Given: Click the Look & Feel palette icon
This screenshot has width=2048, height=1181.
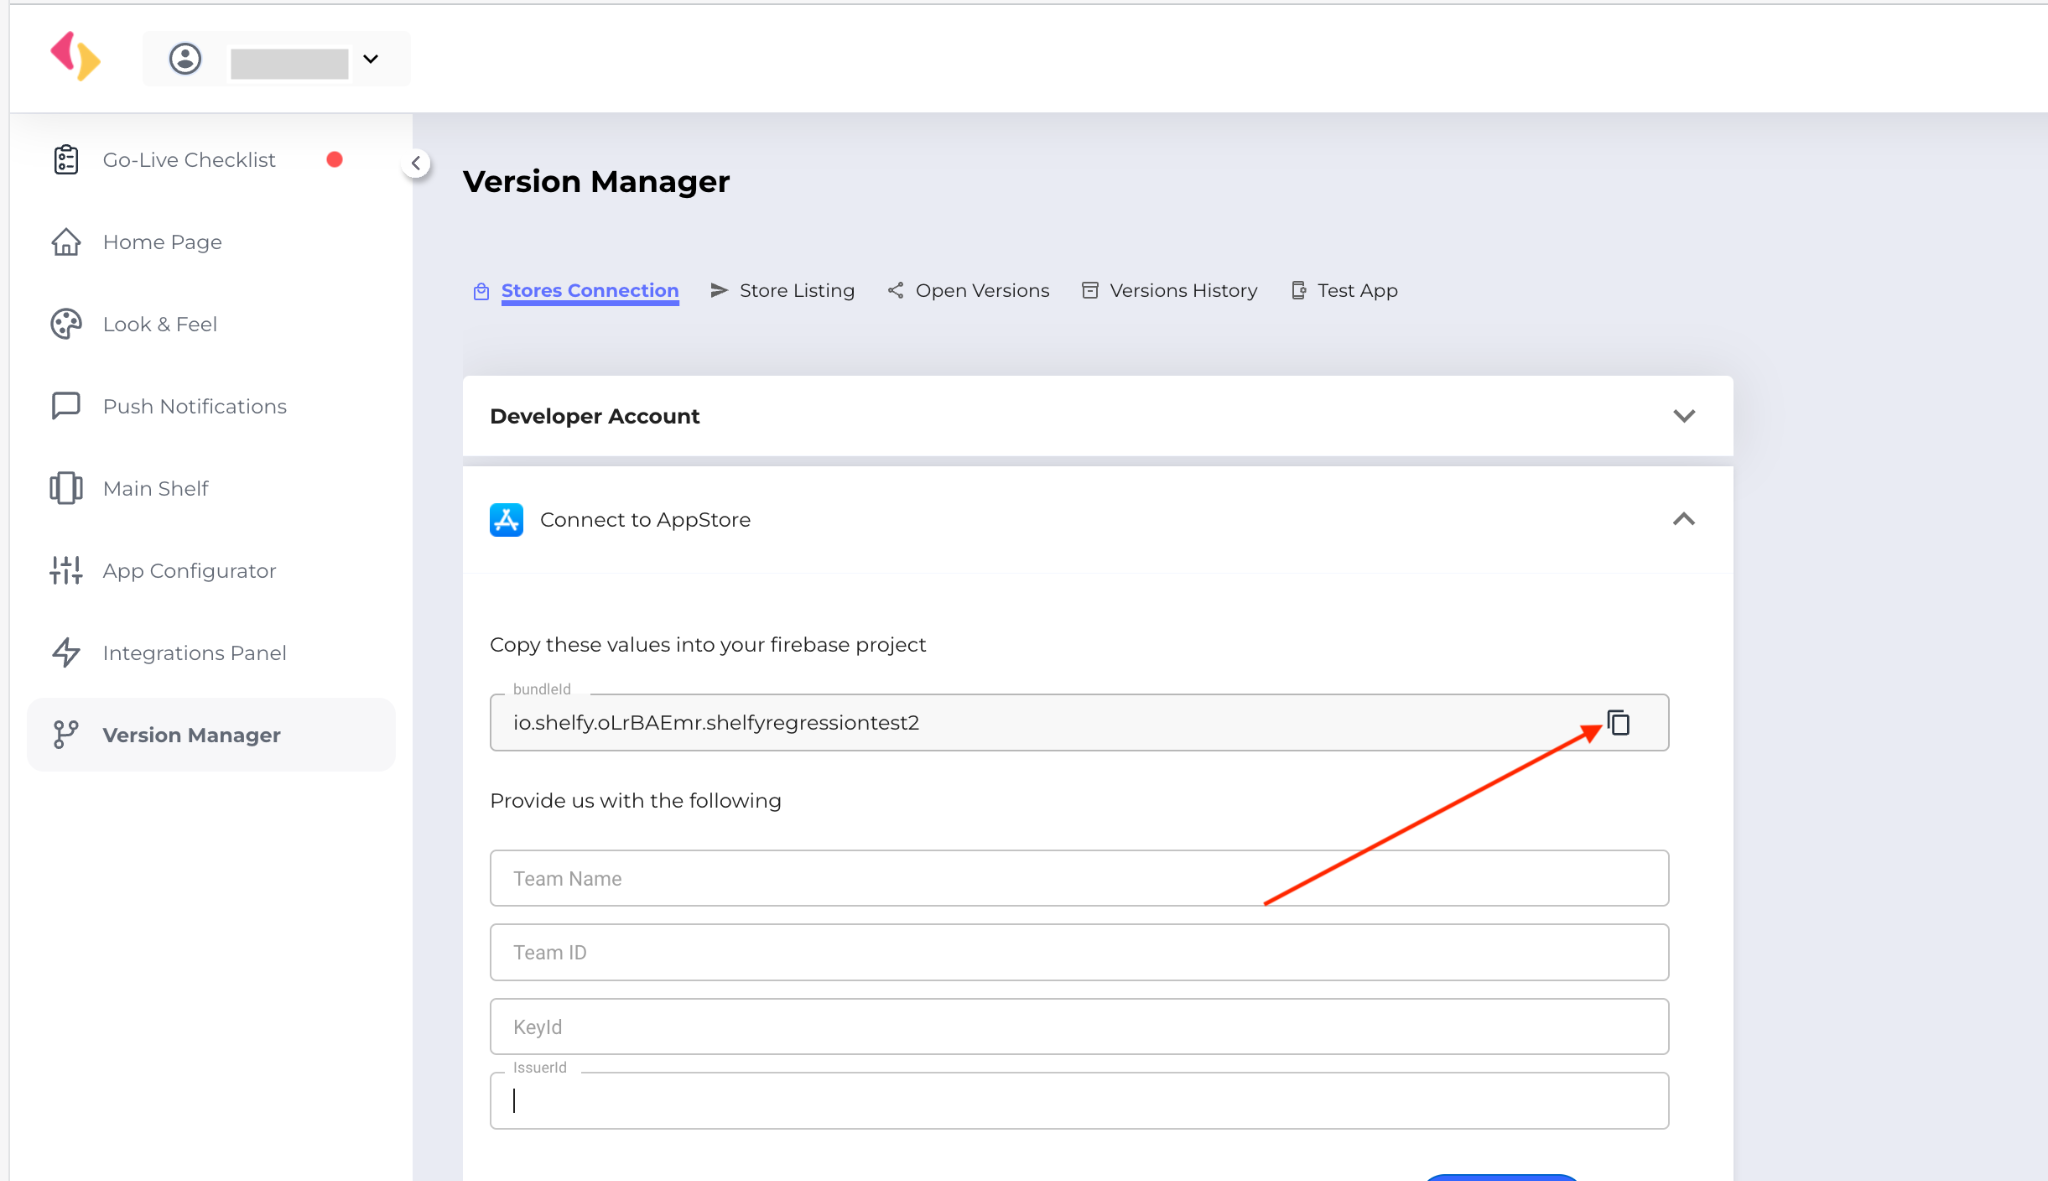Looking at the screenshot, I should point(66,324).
